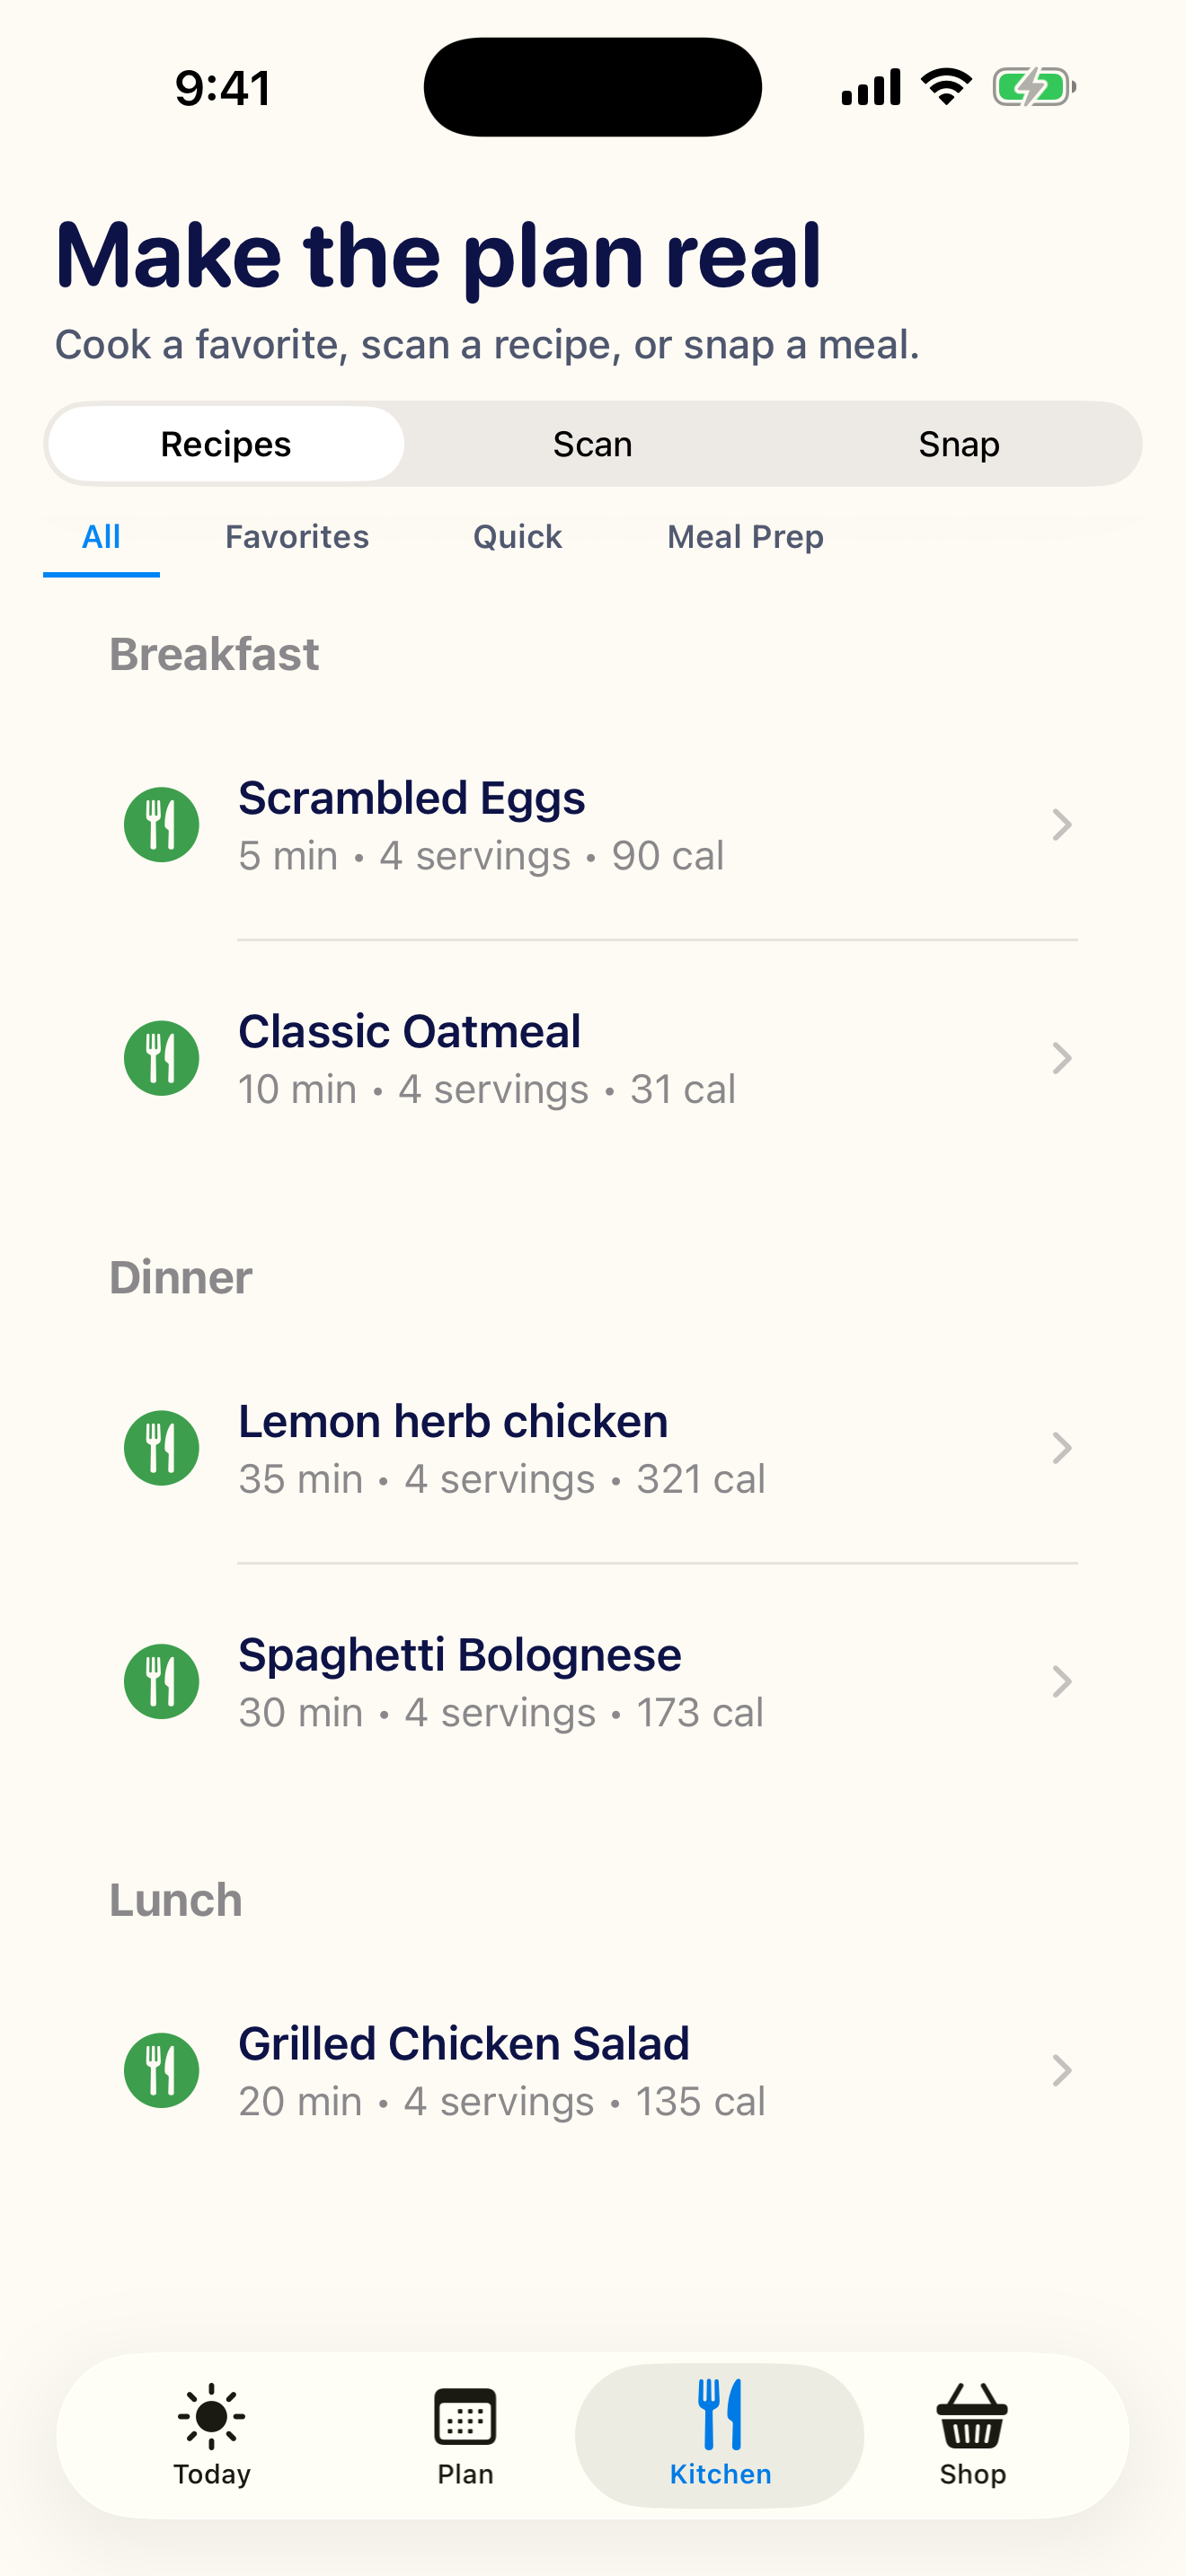Open the Today tab sun icon
This screenshot has width=1186, height=2576.
pyautogui.click(x=212, y=2417)
